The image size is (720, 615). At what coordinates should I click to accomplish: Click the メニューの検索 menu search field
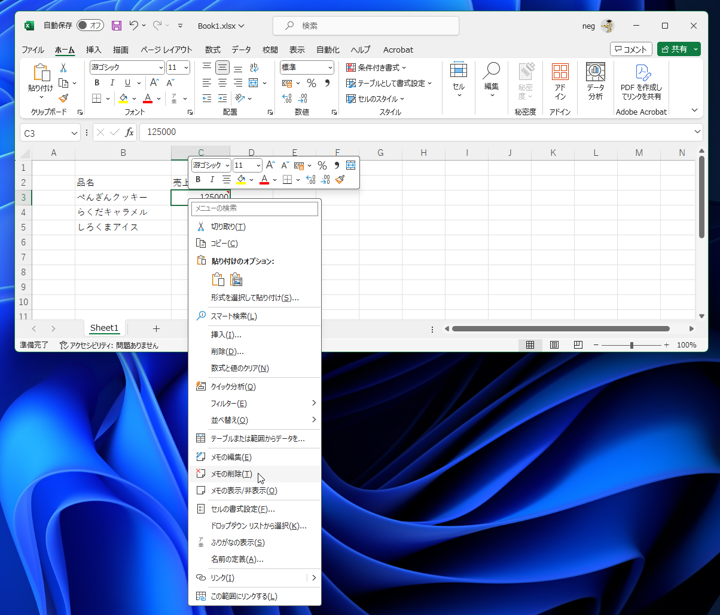pyautogui.click(x=255, y=209)
